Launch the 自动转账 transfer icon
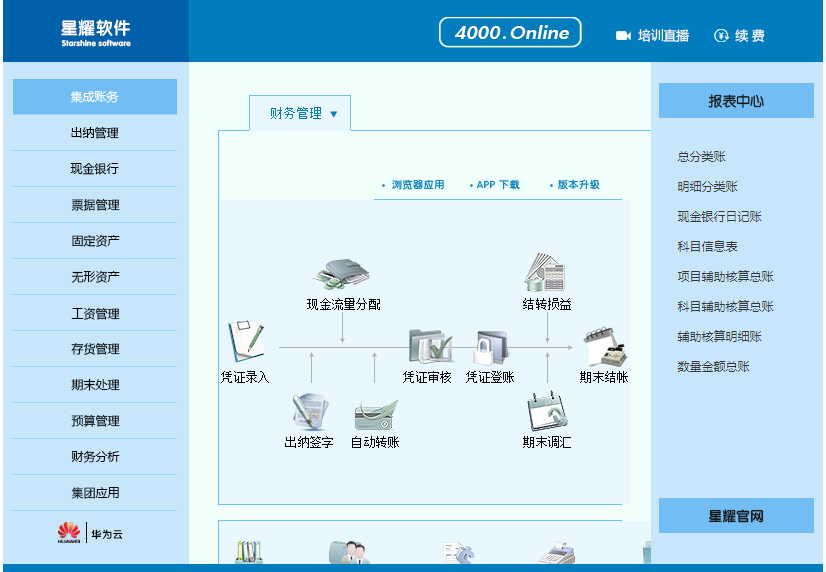This screenshot has width=826, height=572. [x=376, y=415]
